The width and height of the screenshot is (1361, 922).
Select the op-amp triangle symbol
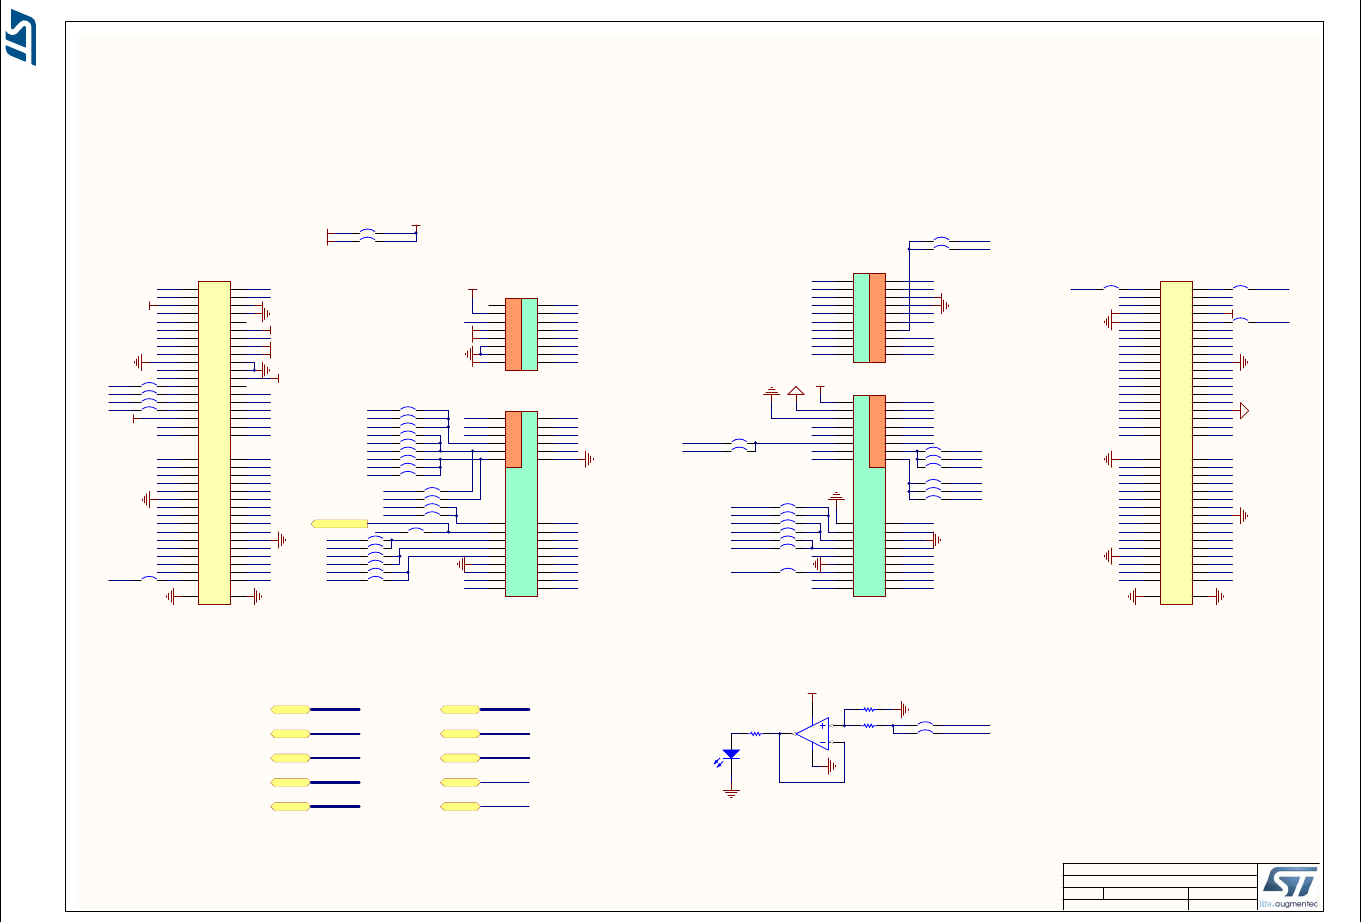pos(812,733)
